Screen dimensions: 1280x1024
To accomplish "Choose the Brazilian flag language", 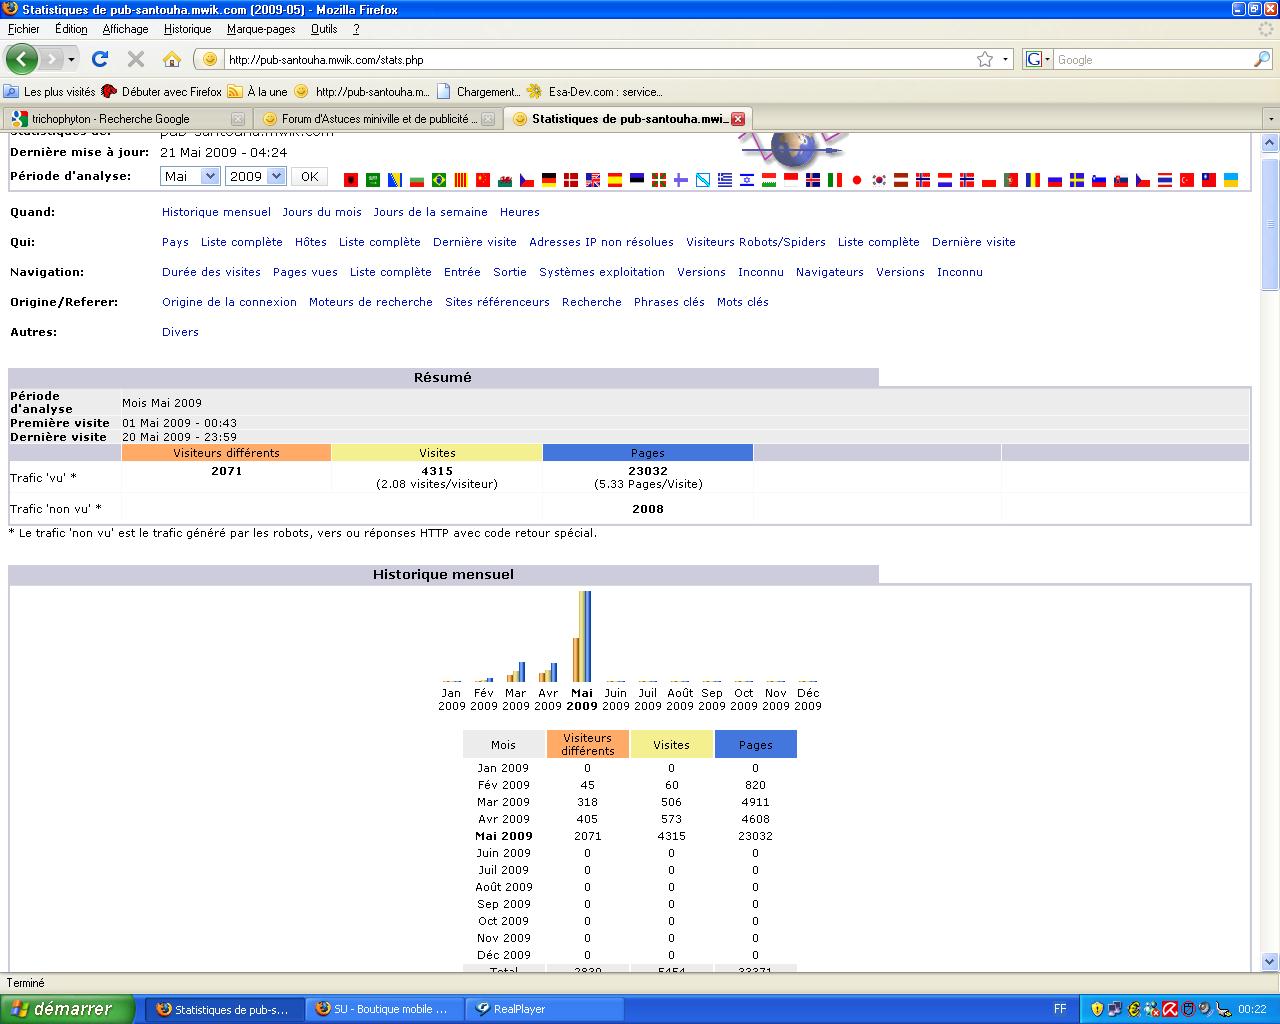I will 439,180.
